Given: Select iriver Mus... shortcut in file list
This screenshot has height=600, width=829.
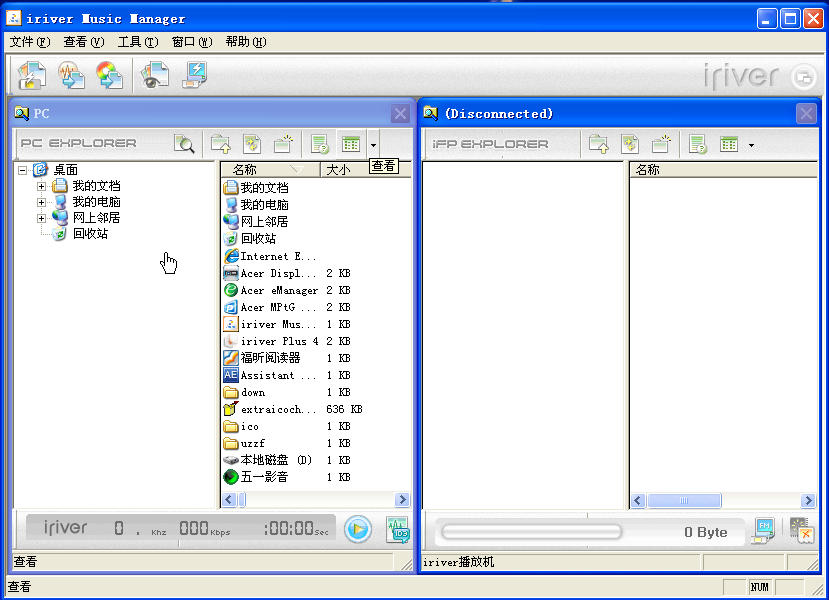Looking at the screenshot, I should (270, 324).
